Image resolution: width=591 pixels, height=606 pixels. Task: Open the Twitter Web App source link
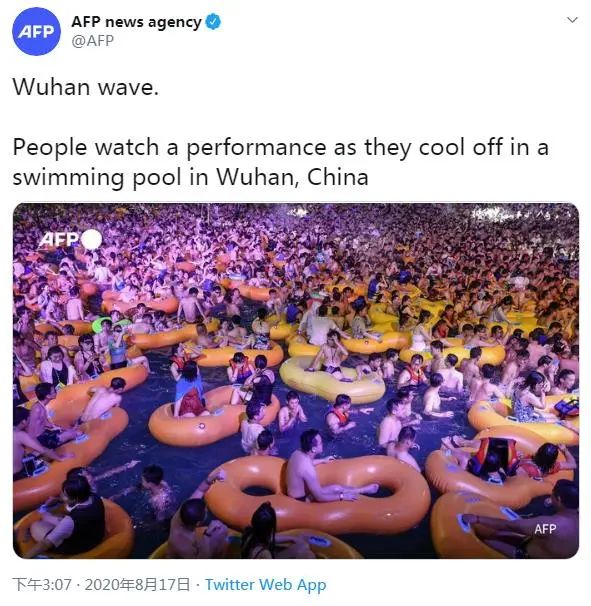(266, 584)
